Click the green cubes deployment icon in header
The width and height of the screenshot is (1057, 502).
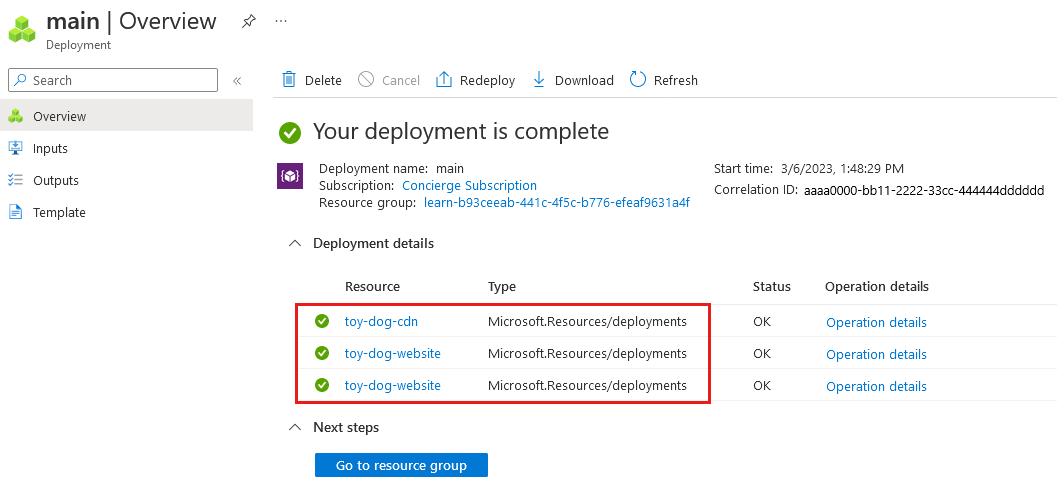coord(22,29)
